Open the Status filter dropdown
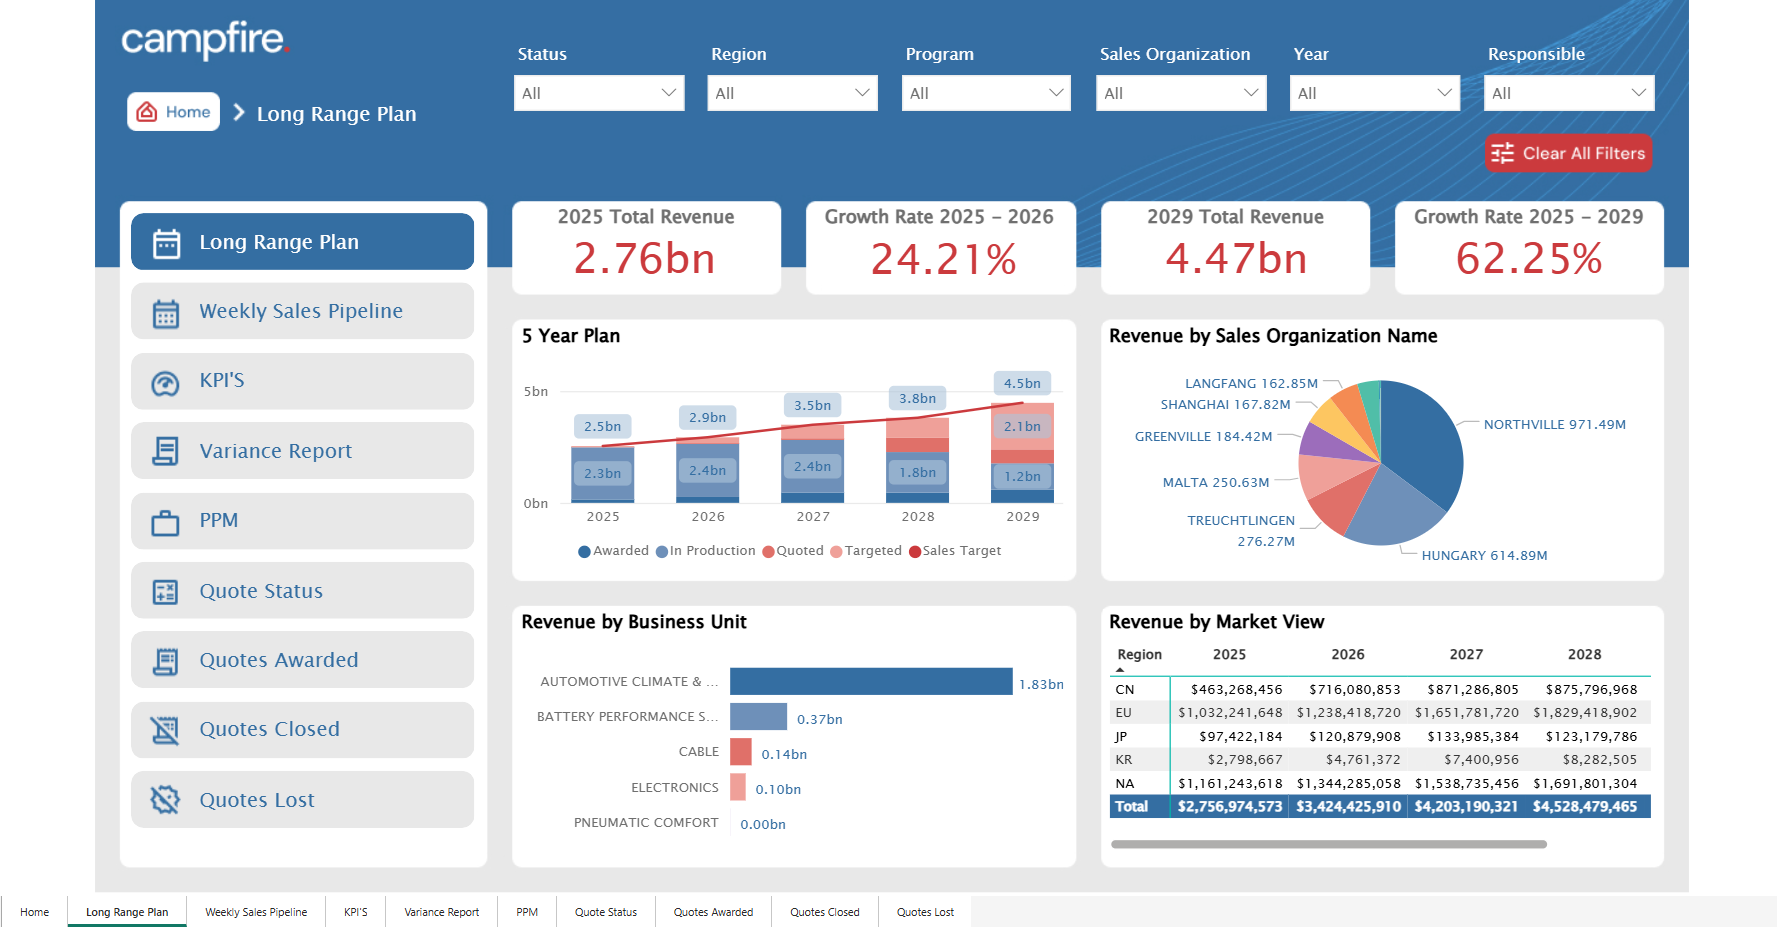This screenshot has height=928, width=1777. click(x=598, y=93)
